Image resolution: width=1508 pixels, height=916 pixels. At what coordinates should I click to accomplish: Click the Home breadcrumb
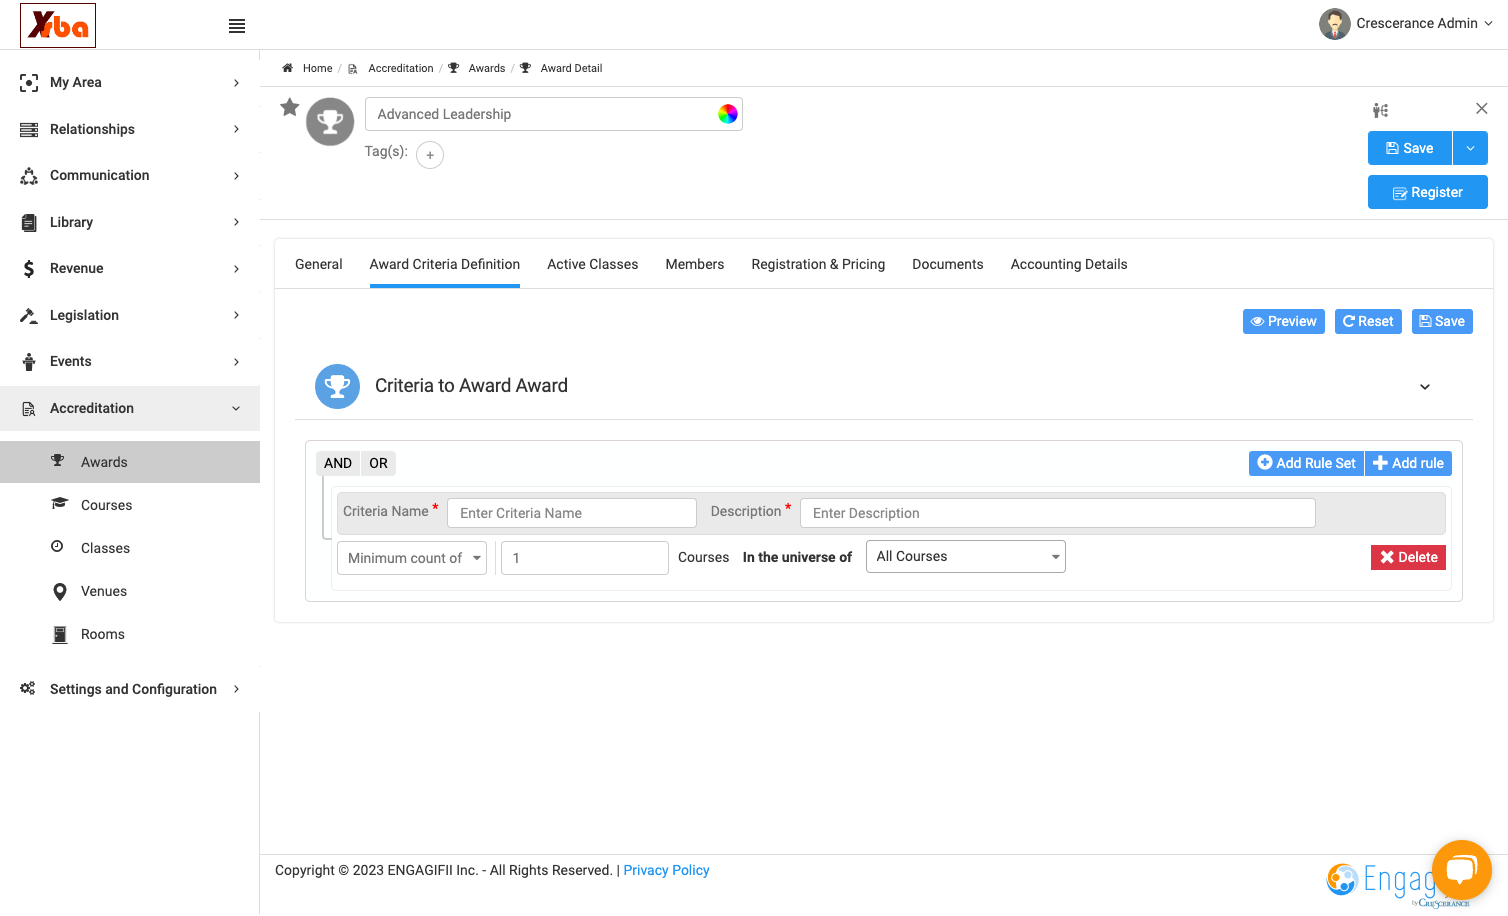point(317,68)
